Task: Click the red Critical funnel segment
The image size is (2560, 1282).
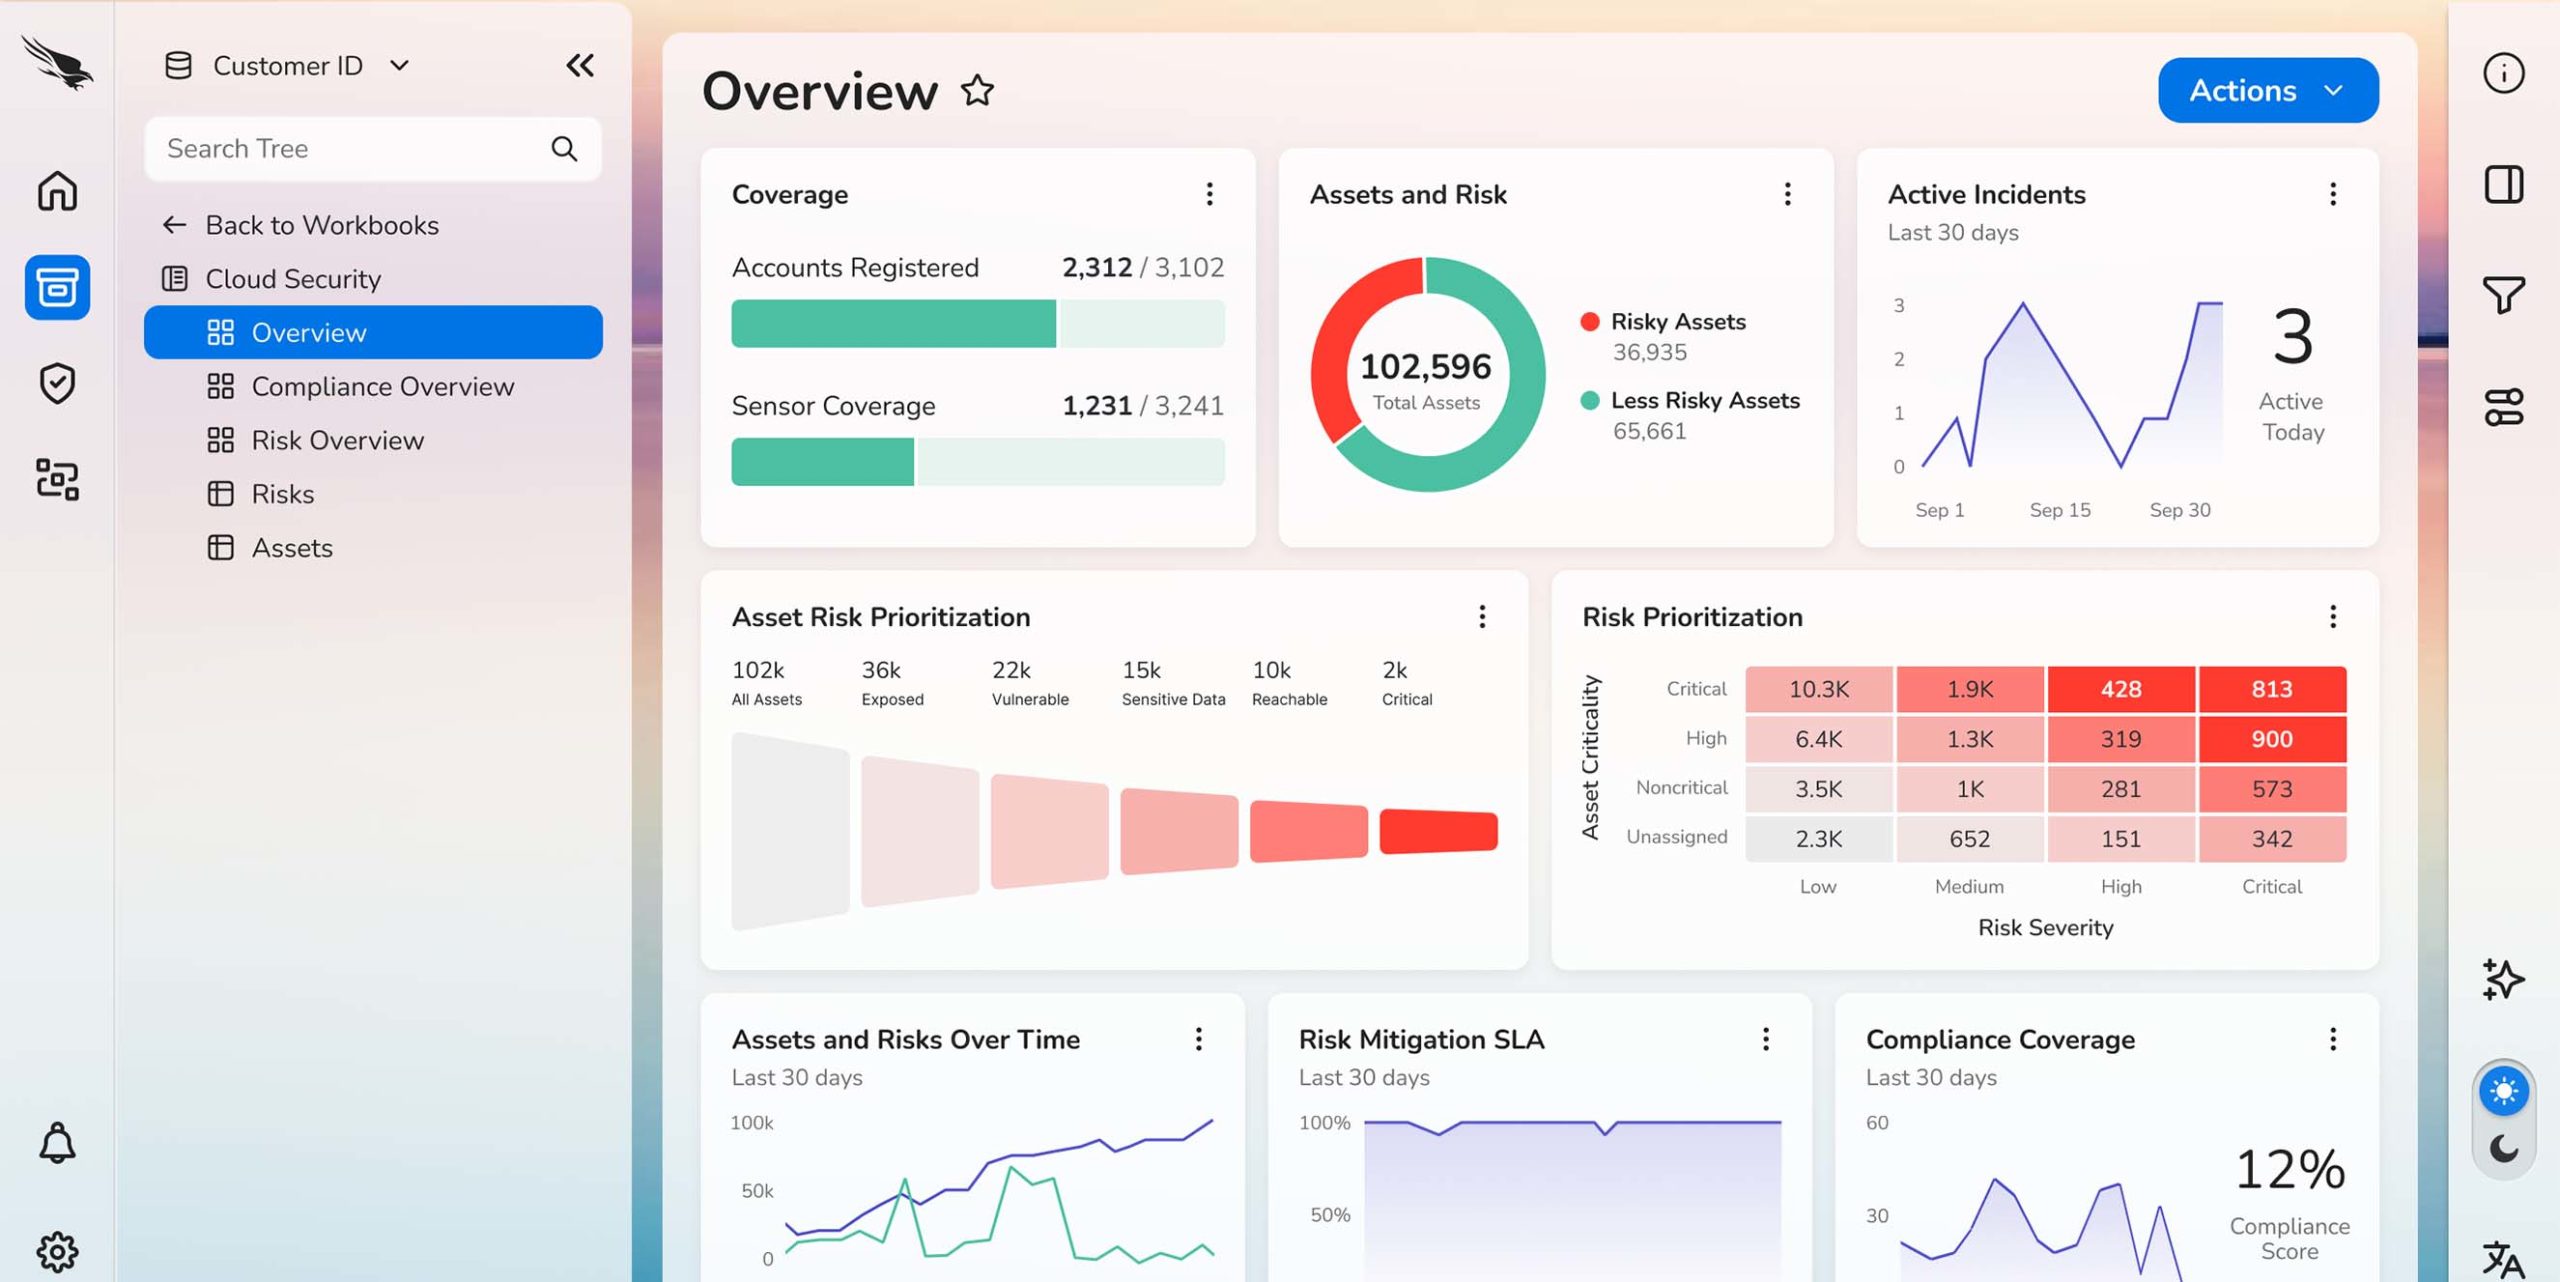Action: point(1438,832)
